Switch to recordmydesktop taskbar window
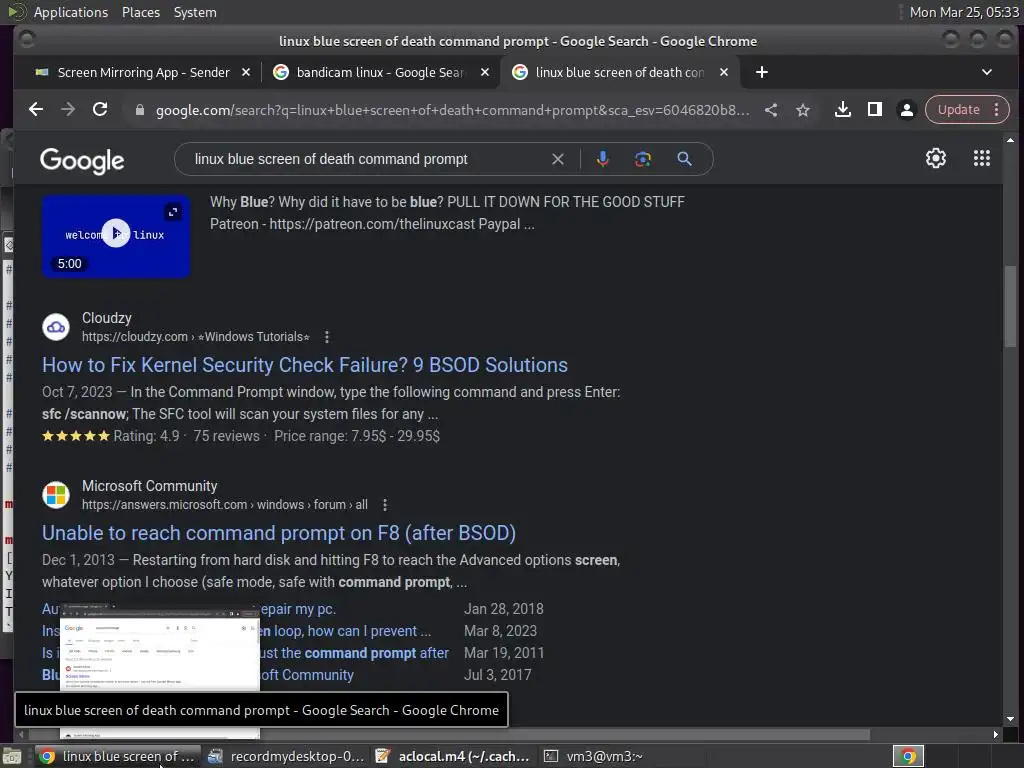The width and height of the screenshot is (1024, 768). click(x=285, y=756)
